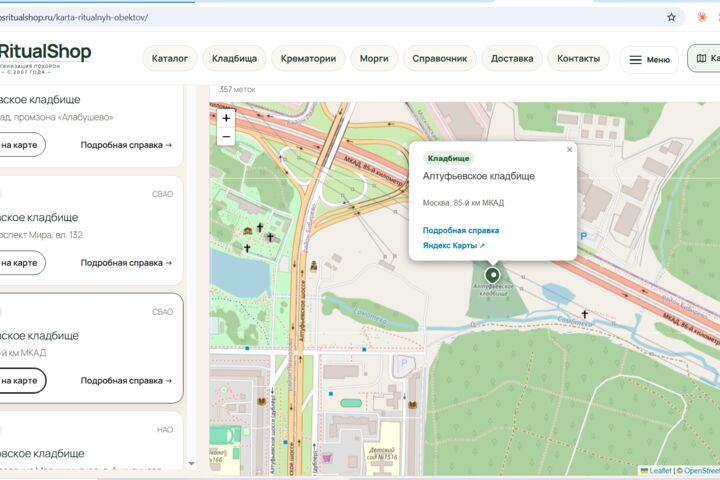Viewport: 720px width, 480px height.
Task: Open the Кладбища menu item
Action: [x=234, y=58]
